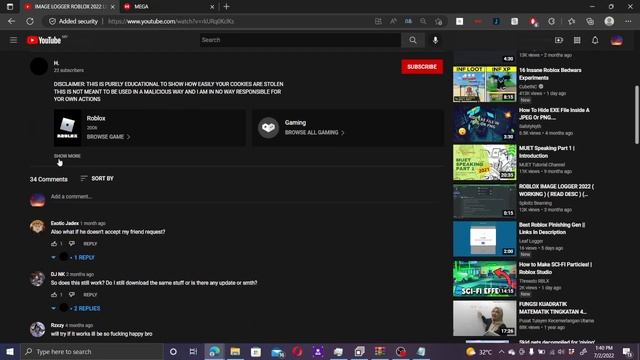Viewport: 640px width, 360px height.
Task: Click the Windows taskbar search box
Action: [x=92, y=351]
